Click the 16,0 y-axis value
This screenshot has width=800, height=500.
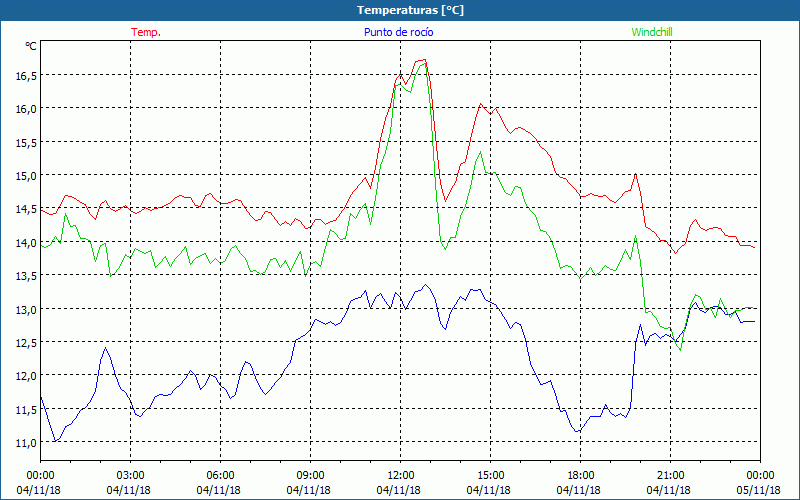[26, 109]
